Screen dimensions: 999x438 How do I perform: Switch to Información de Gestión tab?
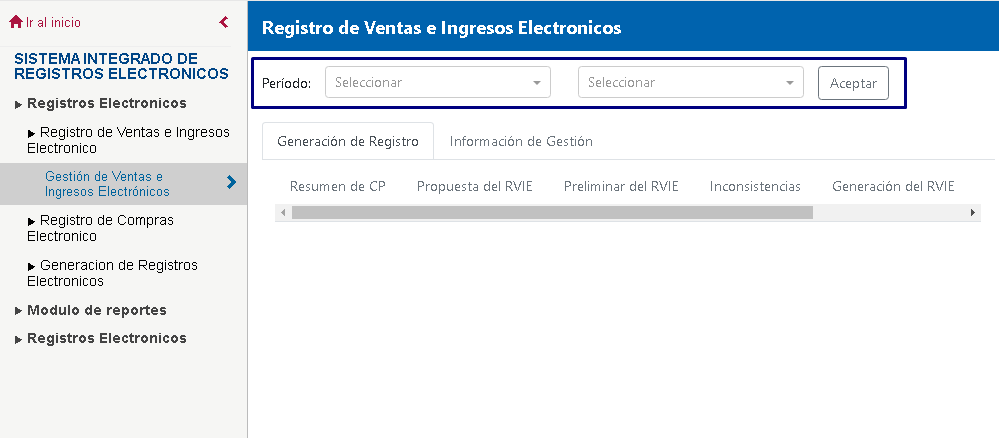521,142
